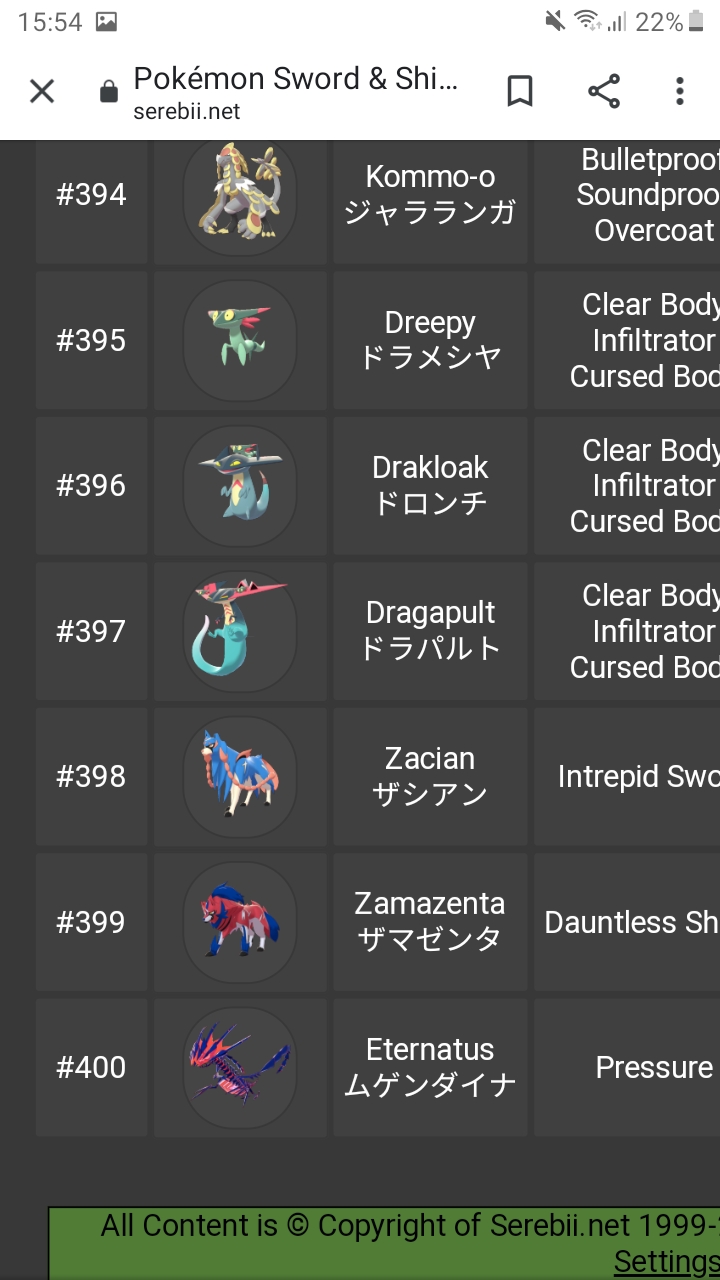Open the Dragapult name link

[430, 613]
